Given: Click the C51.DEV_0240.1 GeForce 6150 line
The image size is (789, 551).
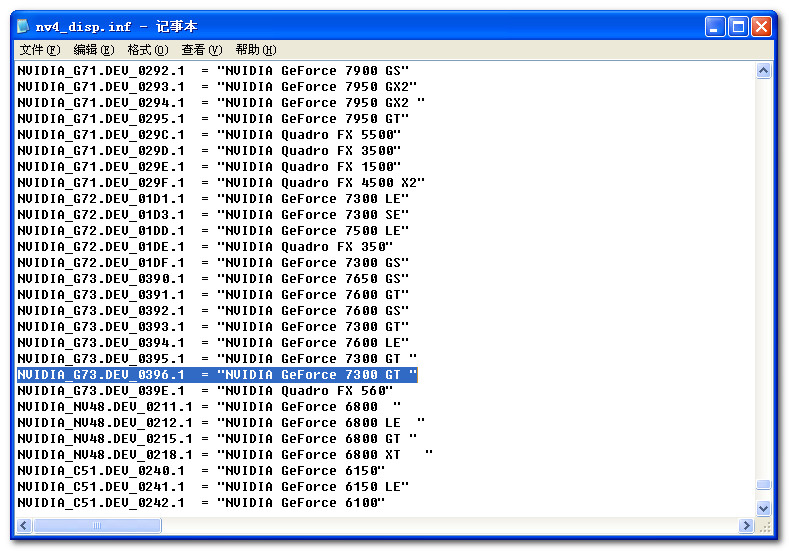Looking at the screenshot, I should (x=201, y=471).
